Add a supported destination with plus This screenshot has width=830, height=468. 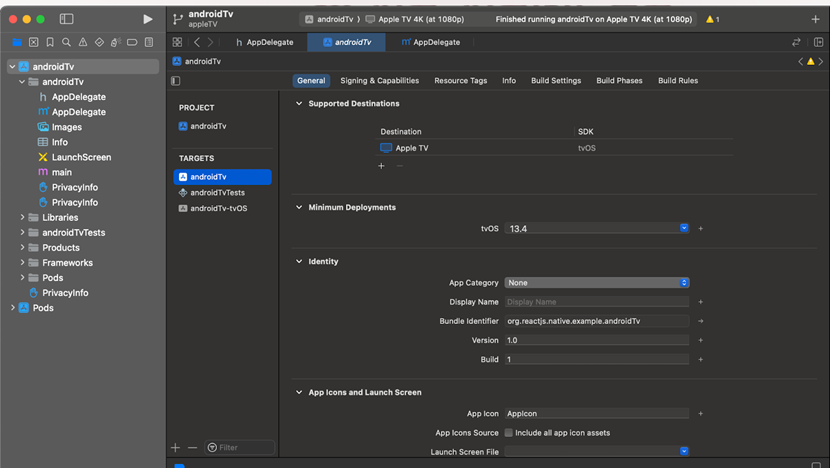(x=381, y=166)
